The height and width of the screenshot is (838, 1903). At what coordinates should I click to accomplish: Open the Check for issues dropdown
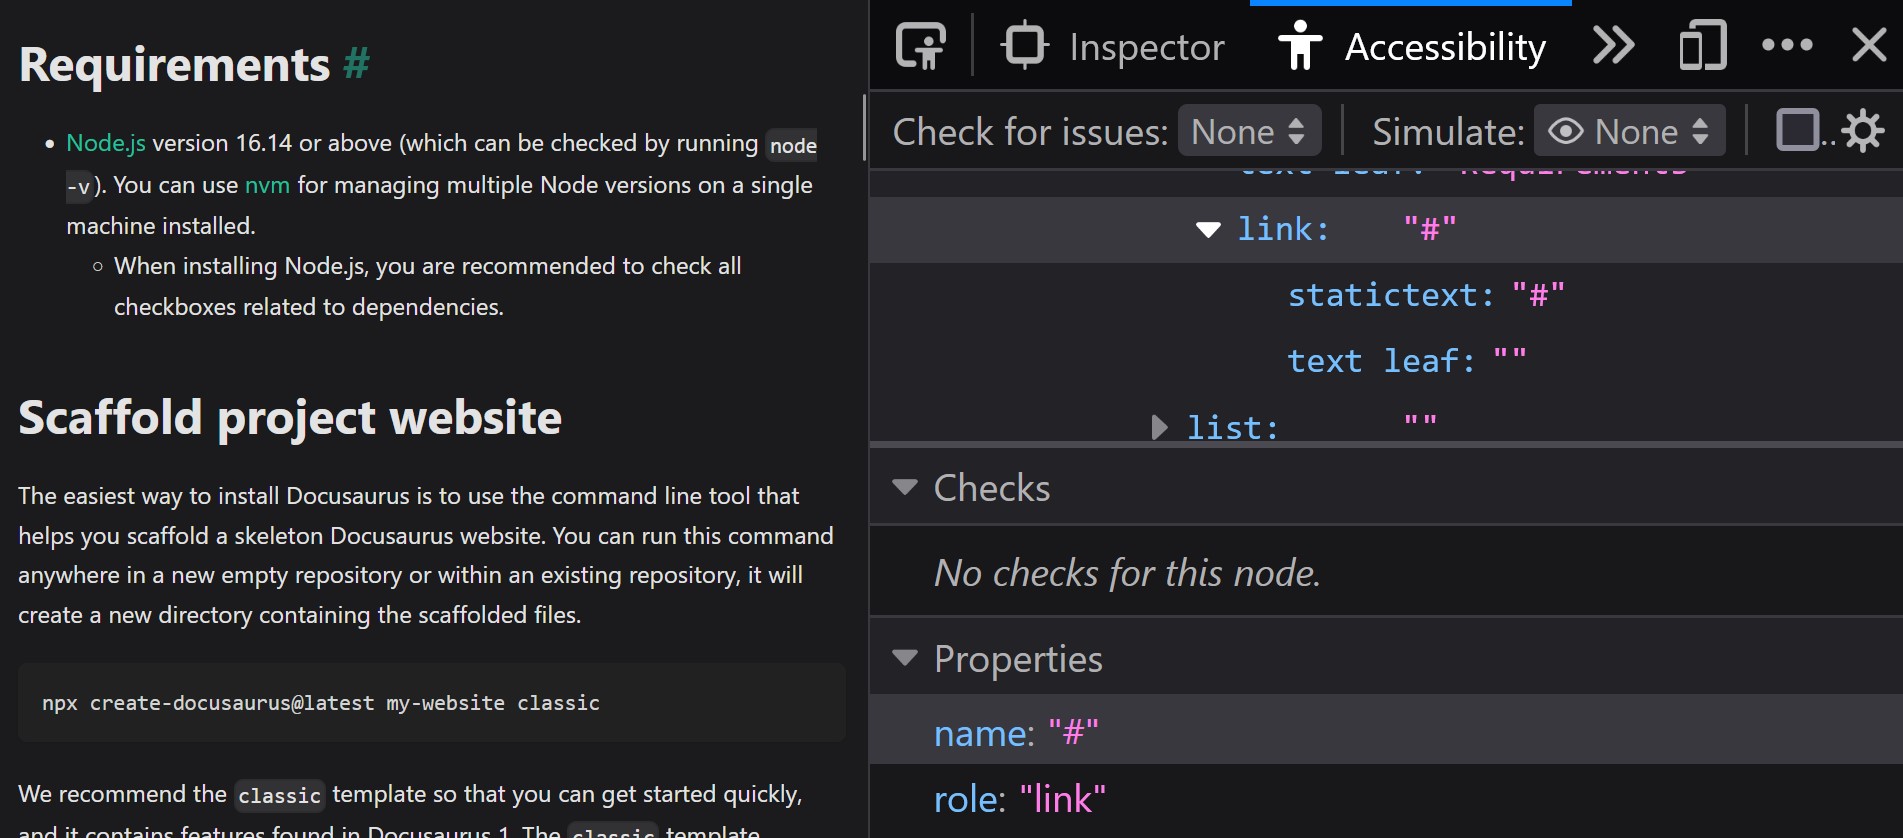coord(1249,131)
